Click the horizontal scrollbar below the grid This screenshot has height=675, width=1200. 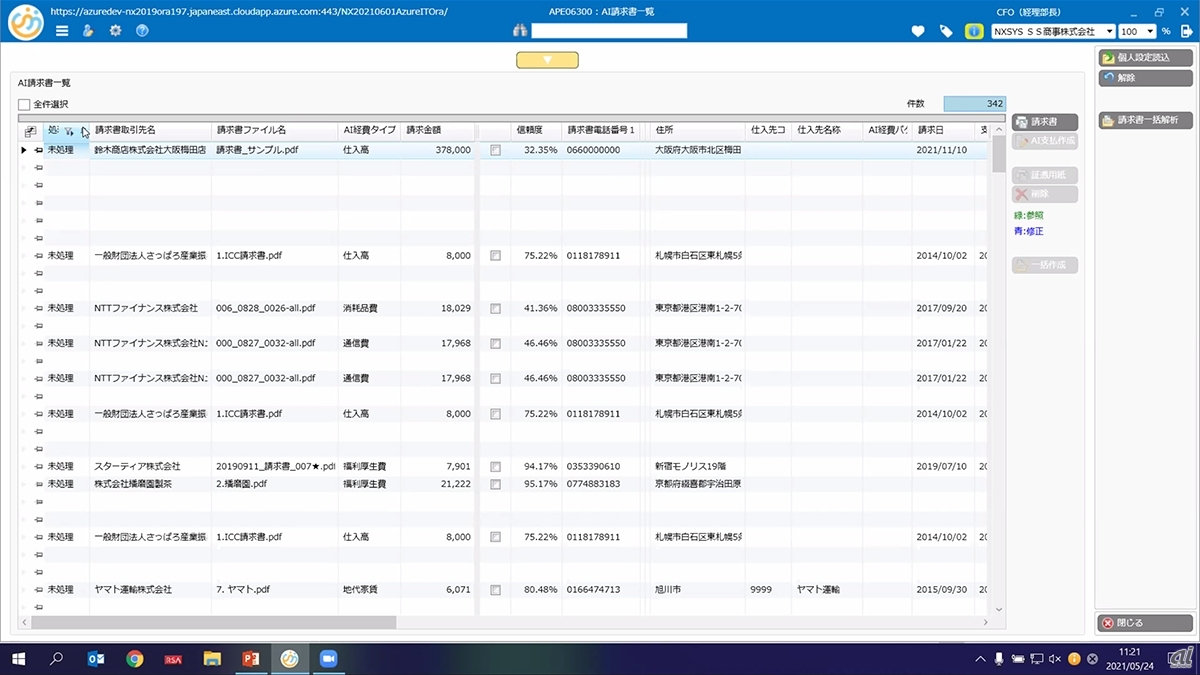point(213,622)
